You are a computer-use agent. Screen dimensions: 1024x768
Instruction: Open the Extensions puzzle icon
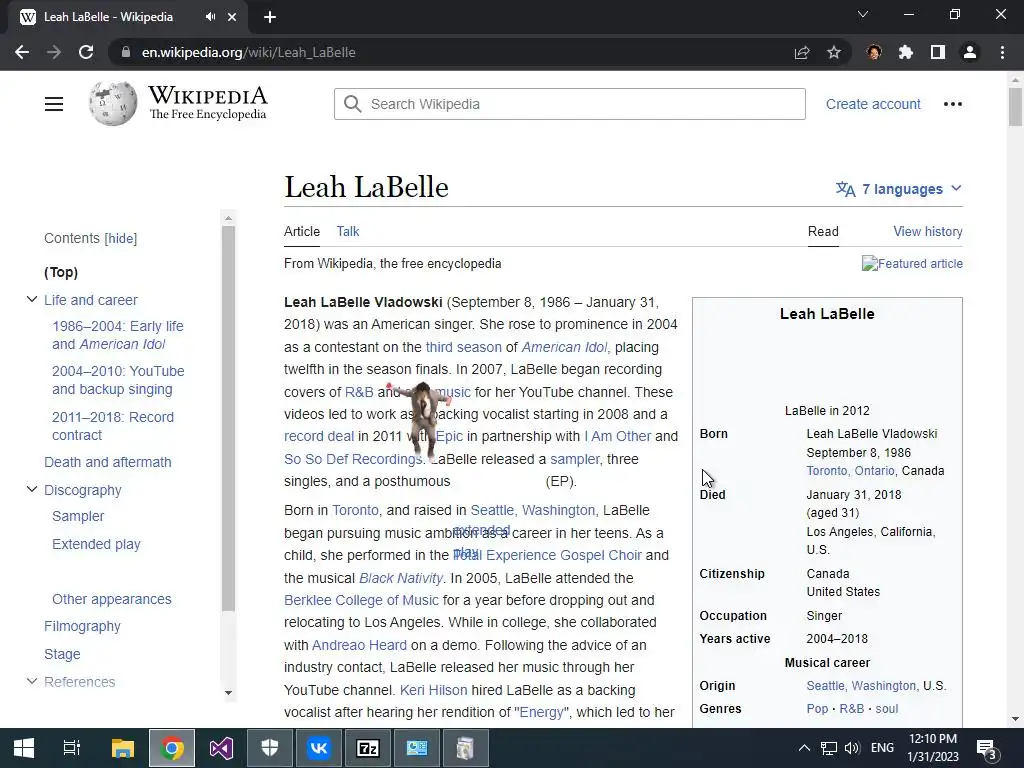click(x=906, y=52)
